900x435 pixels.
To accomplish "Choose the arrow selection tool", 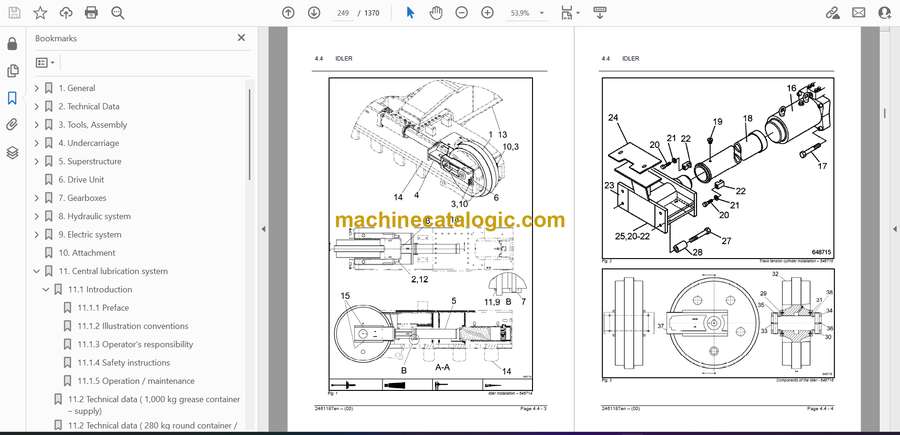I will coord(410,13).
